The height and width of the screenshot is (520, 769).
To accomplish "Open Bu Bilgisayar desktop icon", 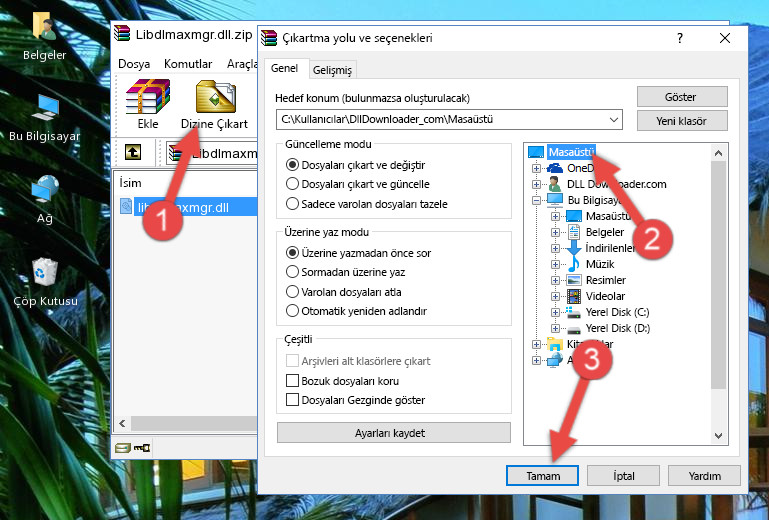I will click(x=44, y=118).
